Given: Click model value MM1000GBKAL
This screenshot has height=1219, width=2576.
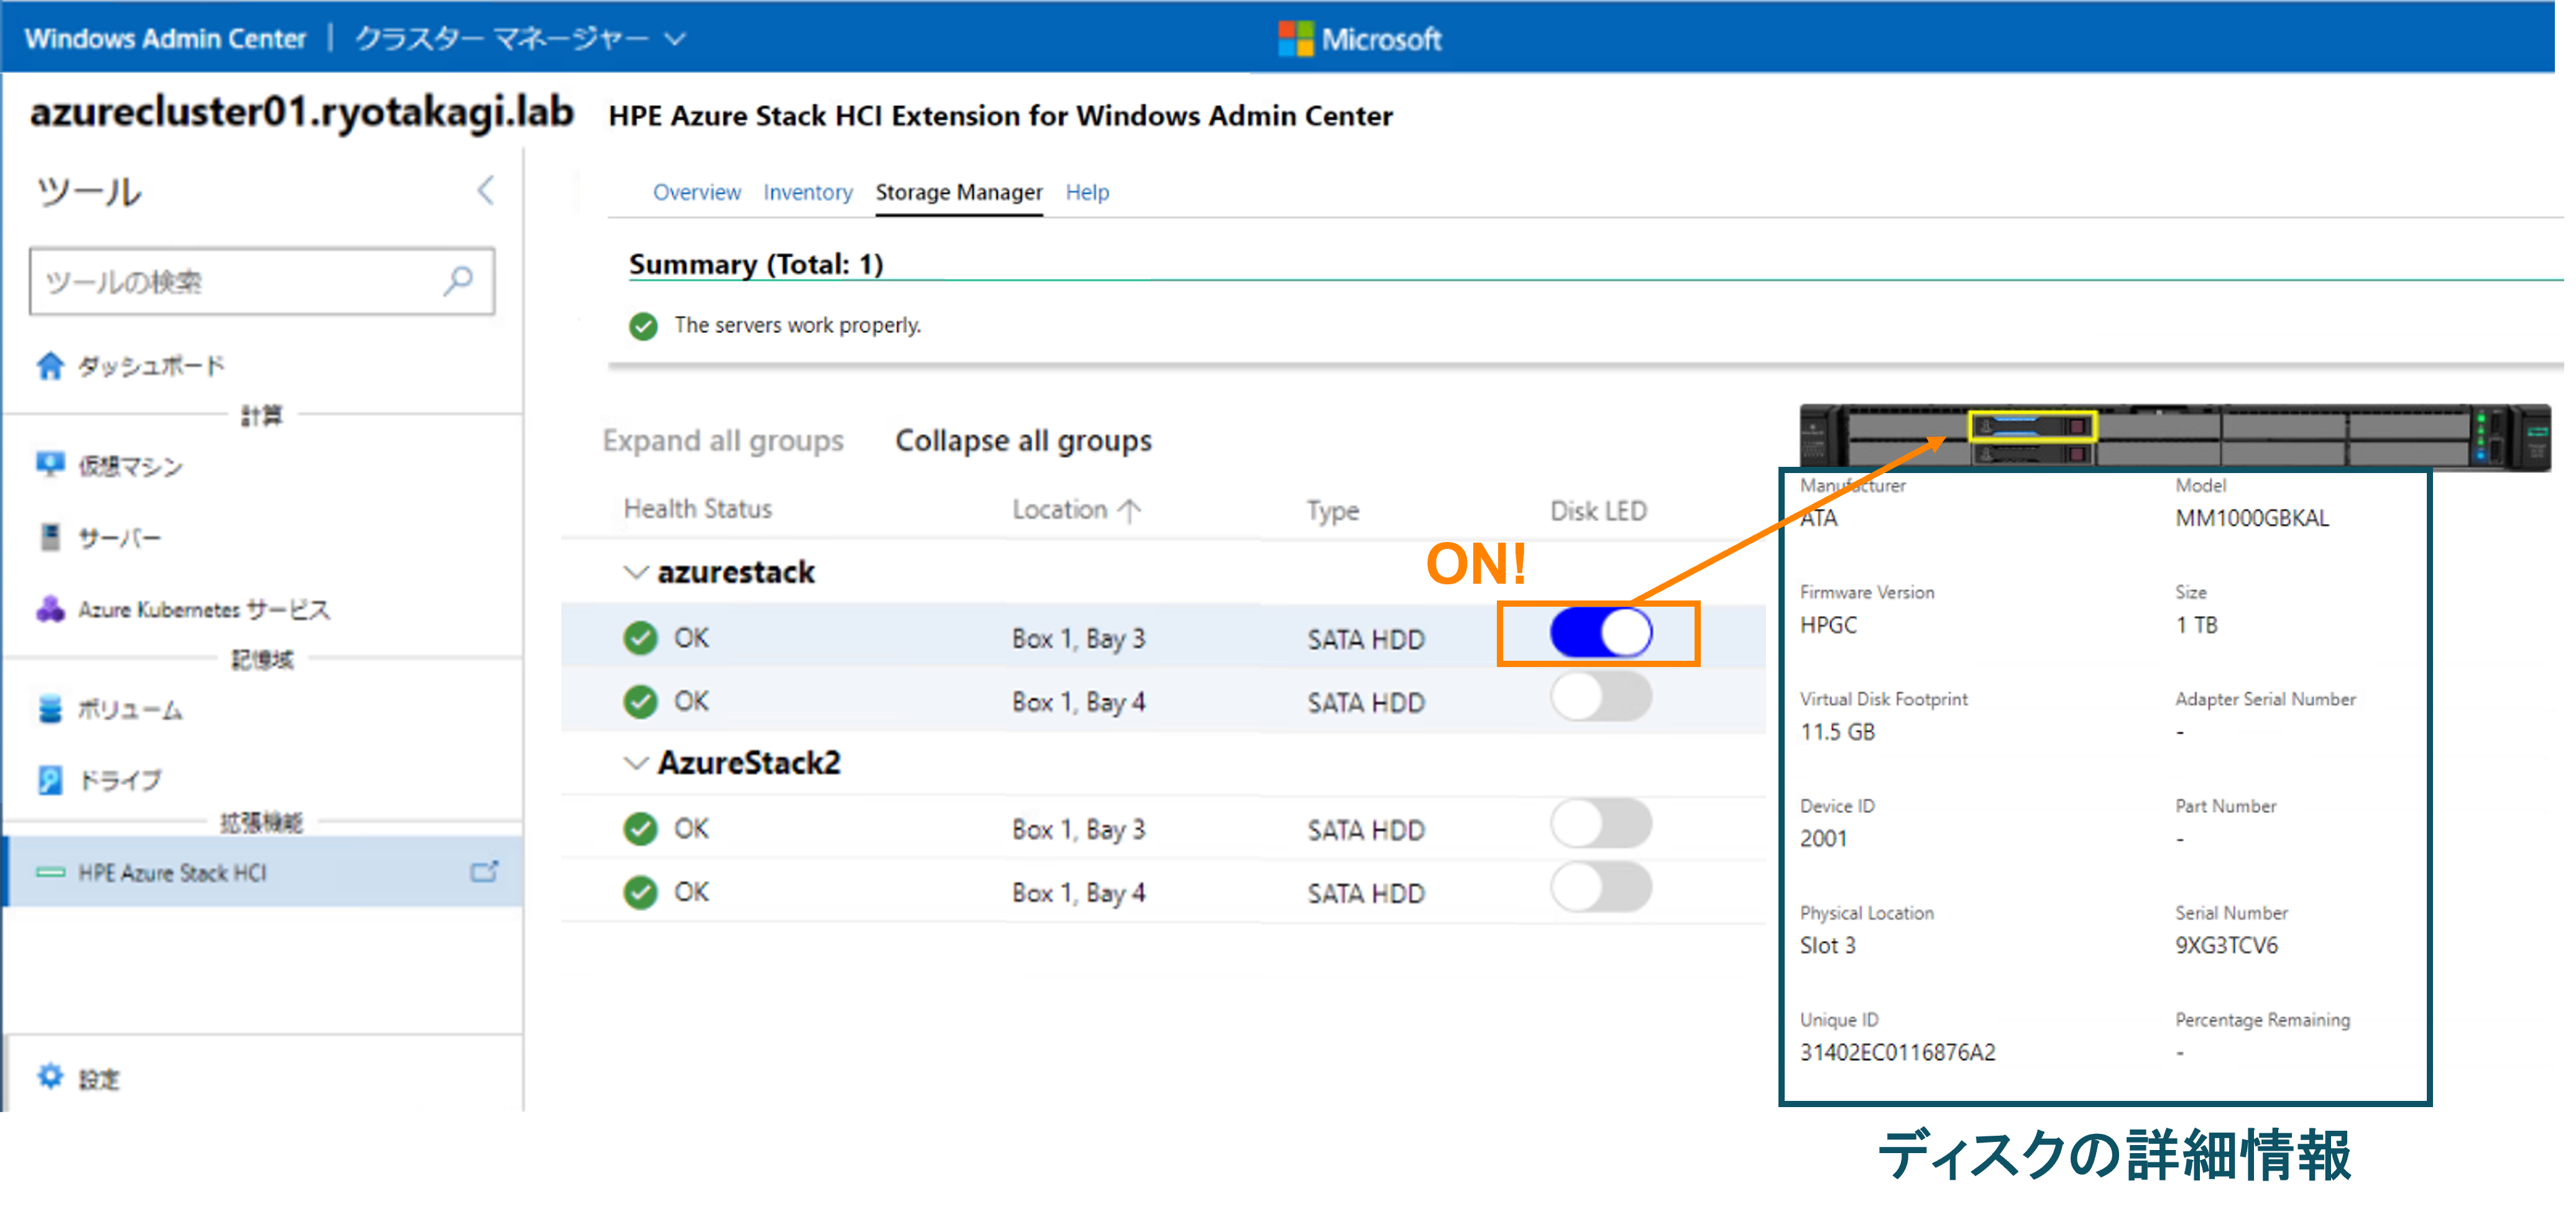Looking at the screenshot, I should 2252,518.
